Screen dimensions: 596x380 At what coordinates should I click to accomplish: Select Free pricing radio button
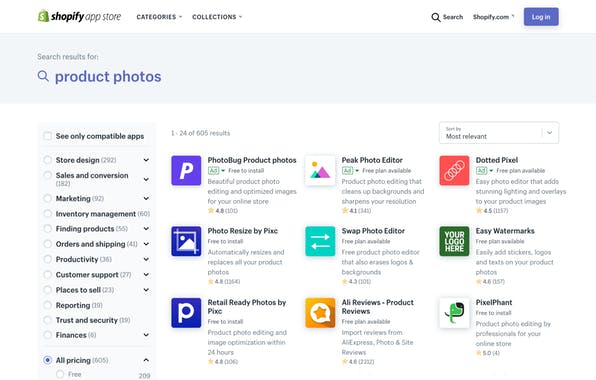tap(60, 374)
